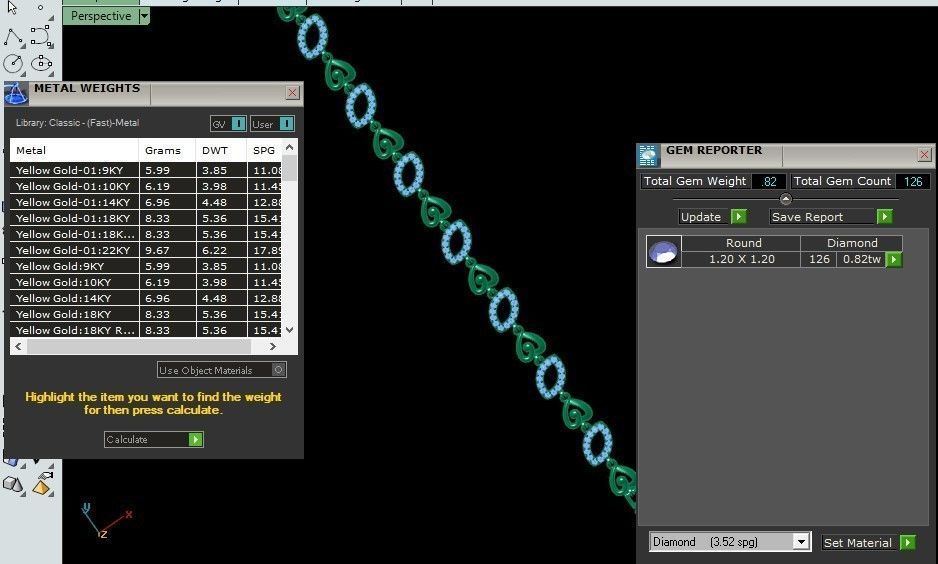Click the metal table right scroll arrow

pyautogui.click(x=273, y=346)
